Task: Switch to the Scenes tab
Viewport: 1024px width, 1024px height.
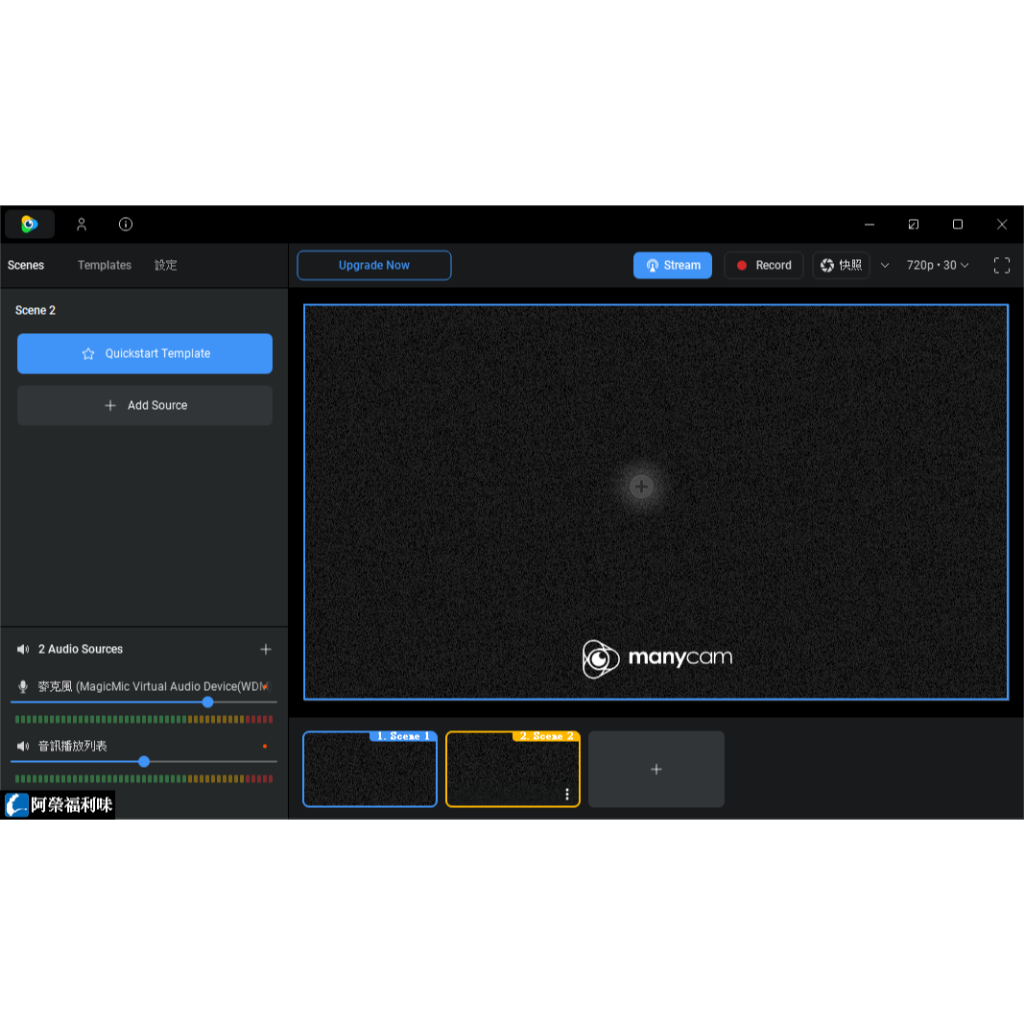Action: (x=25, y=265)
